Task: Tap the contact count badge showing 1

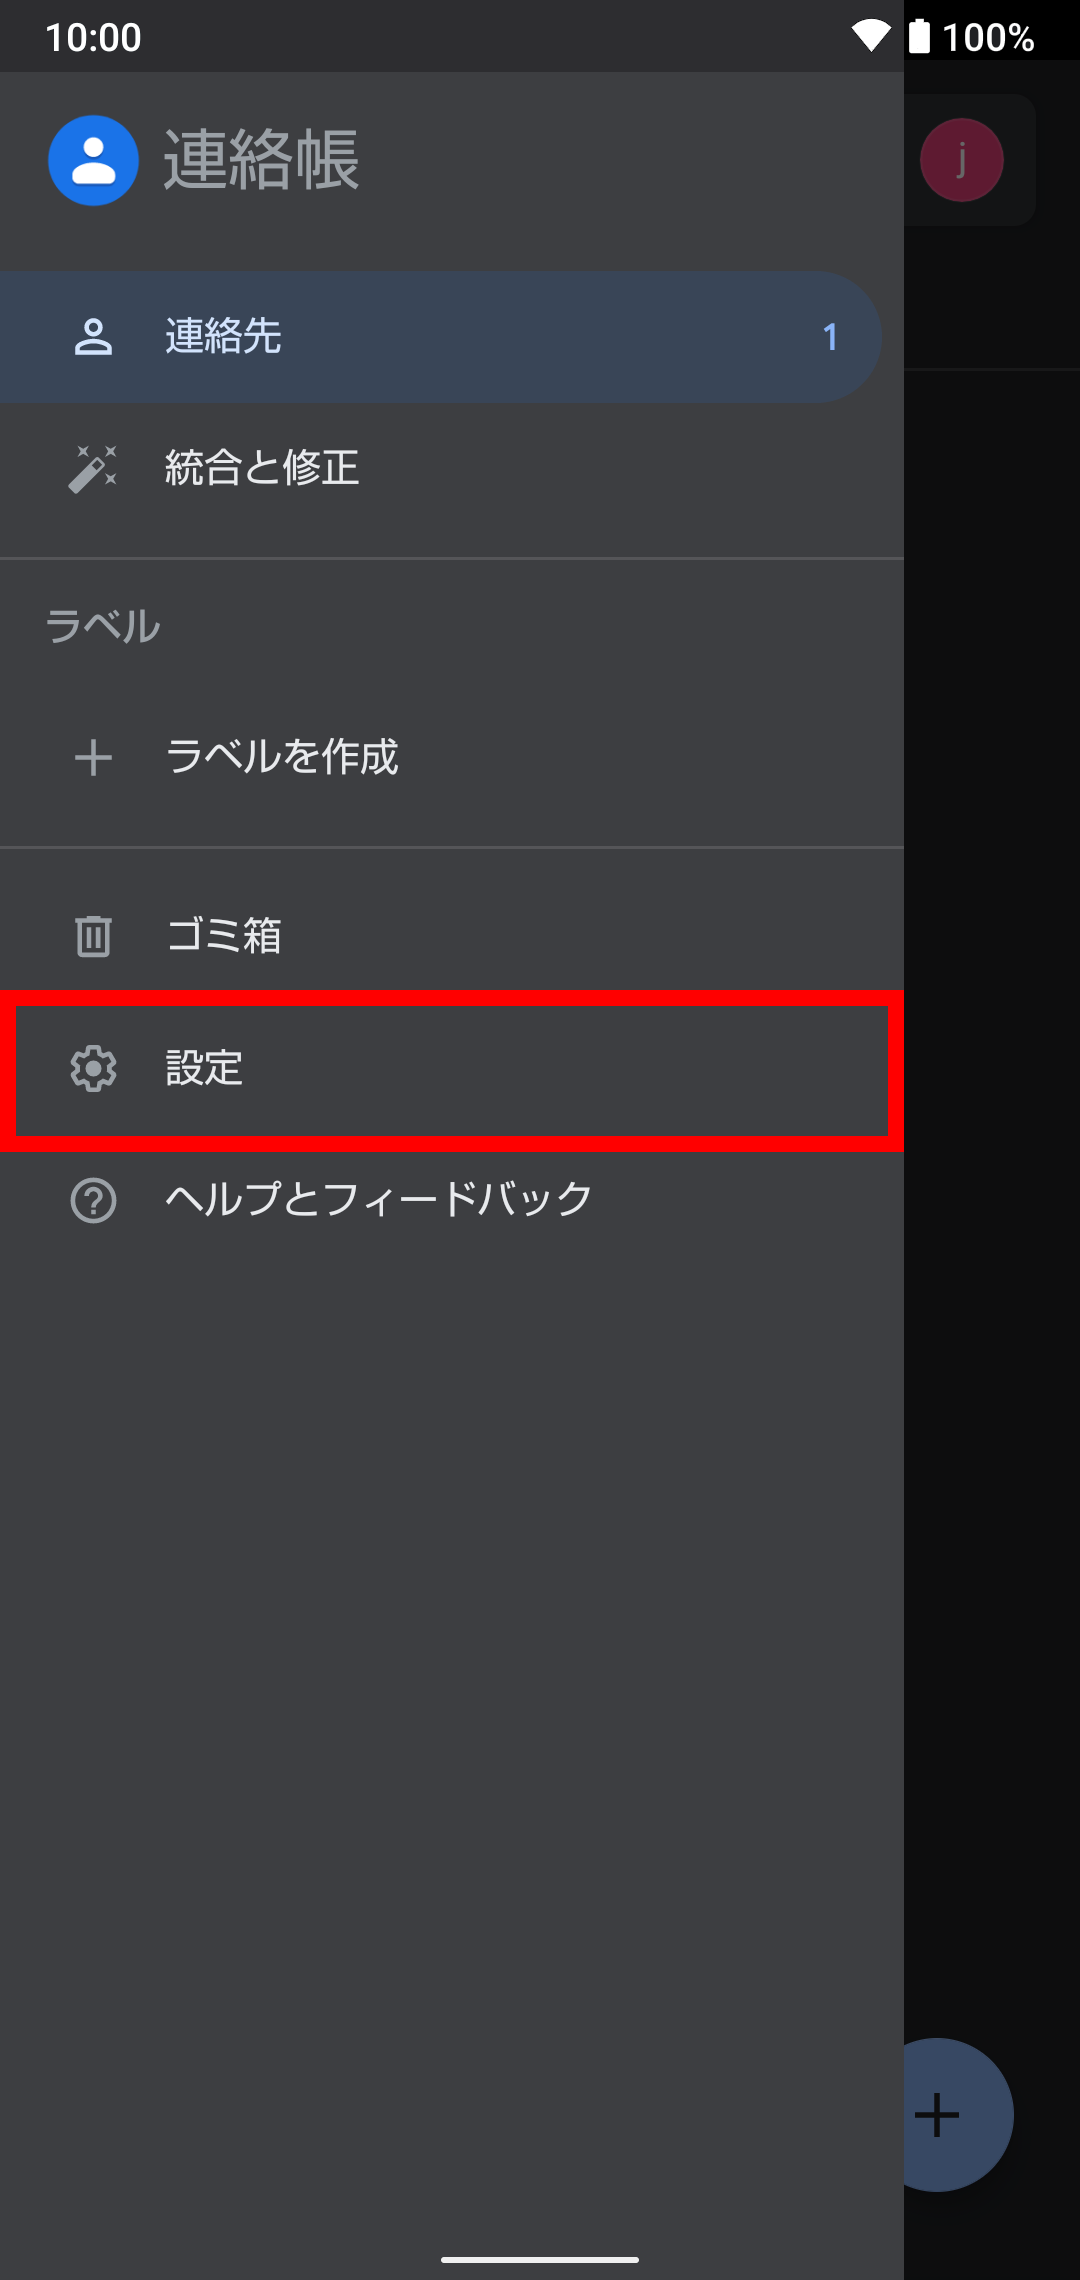Action: [830, 337]
